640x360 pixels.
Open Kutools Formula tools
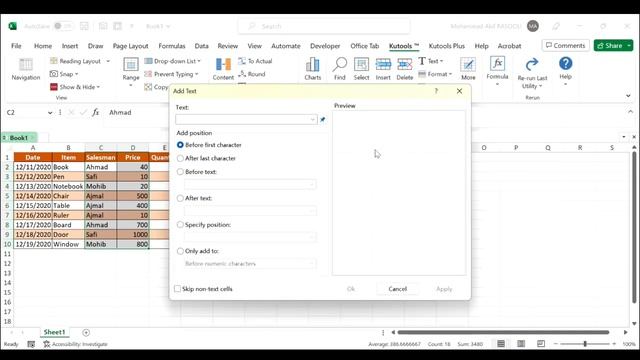tap(497, 72)
